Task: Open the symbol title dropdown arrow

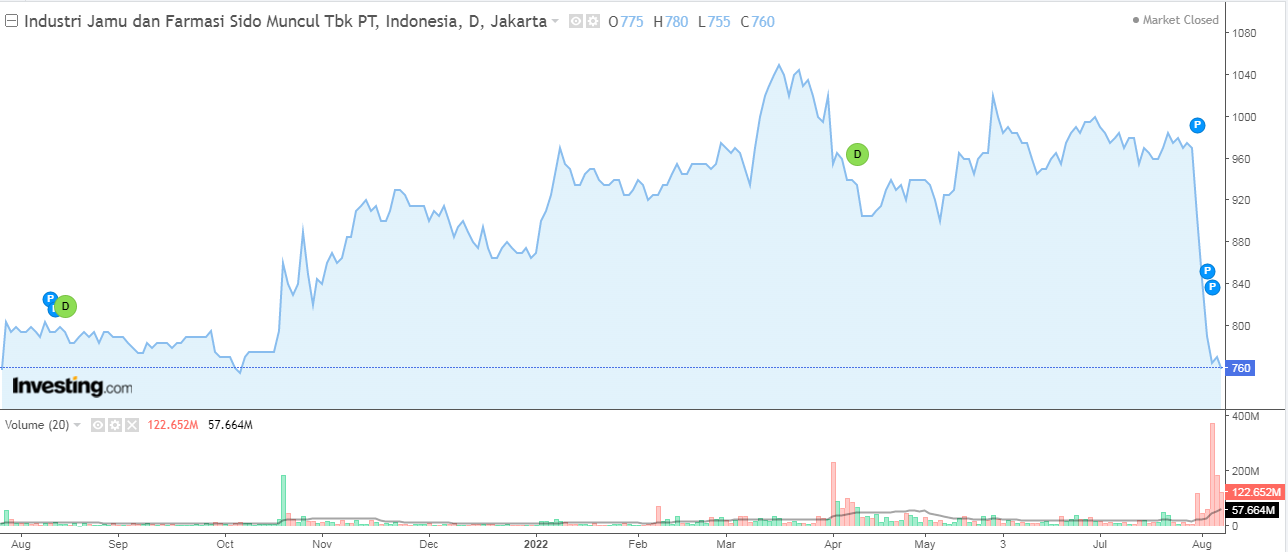Action: 556,21
